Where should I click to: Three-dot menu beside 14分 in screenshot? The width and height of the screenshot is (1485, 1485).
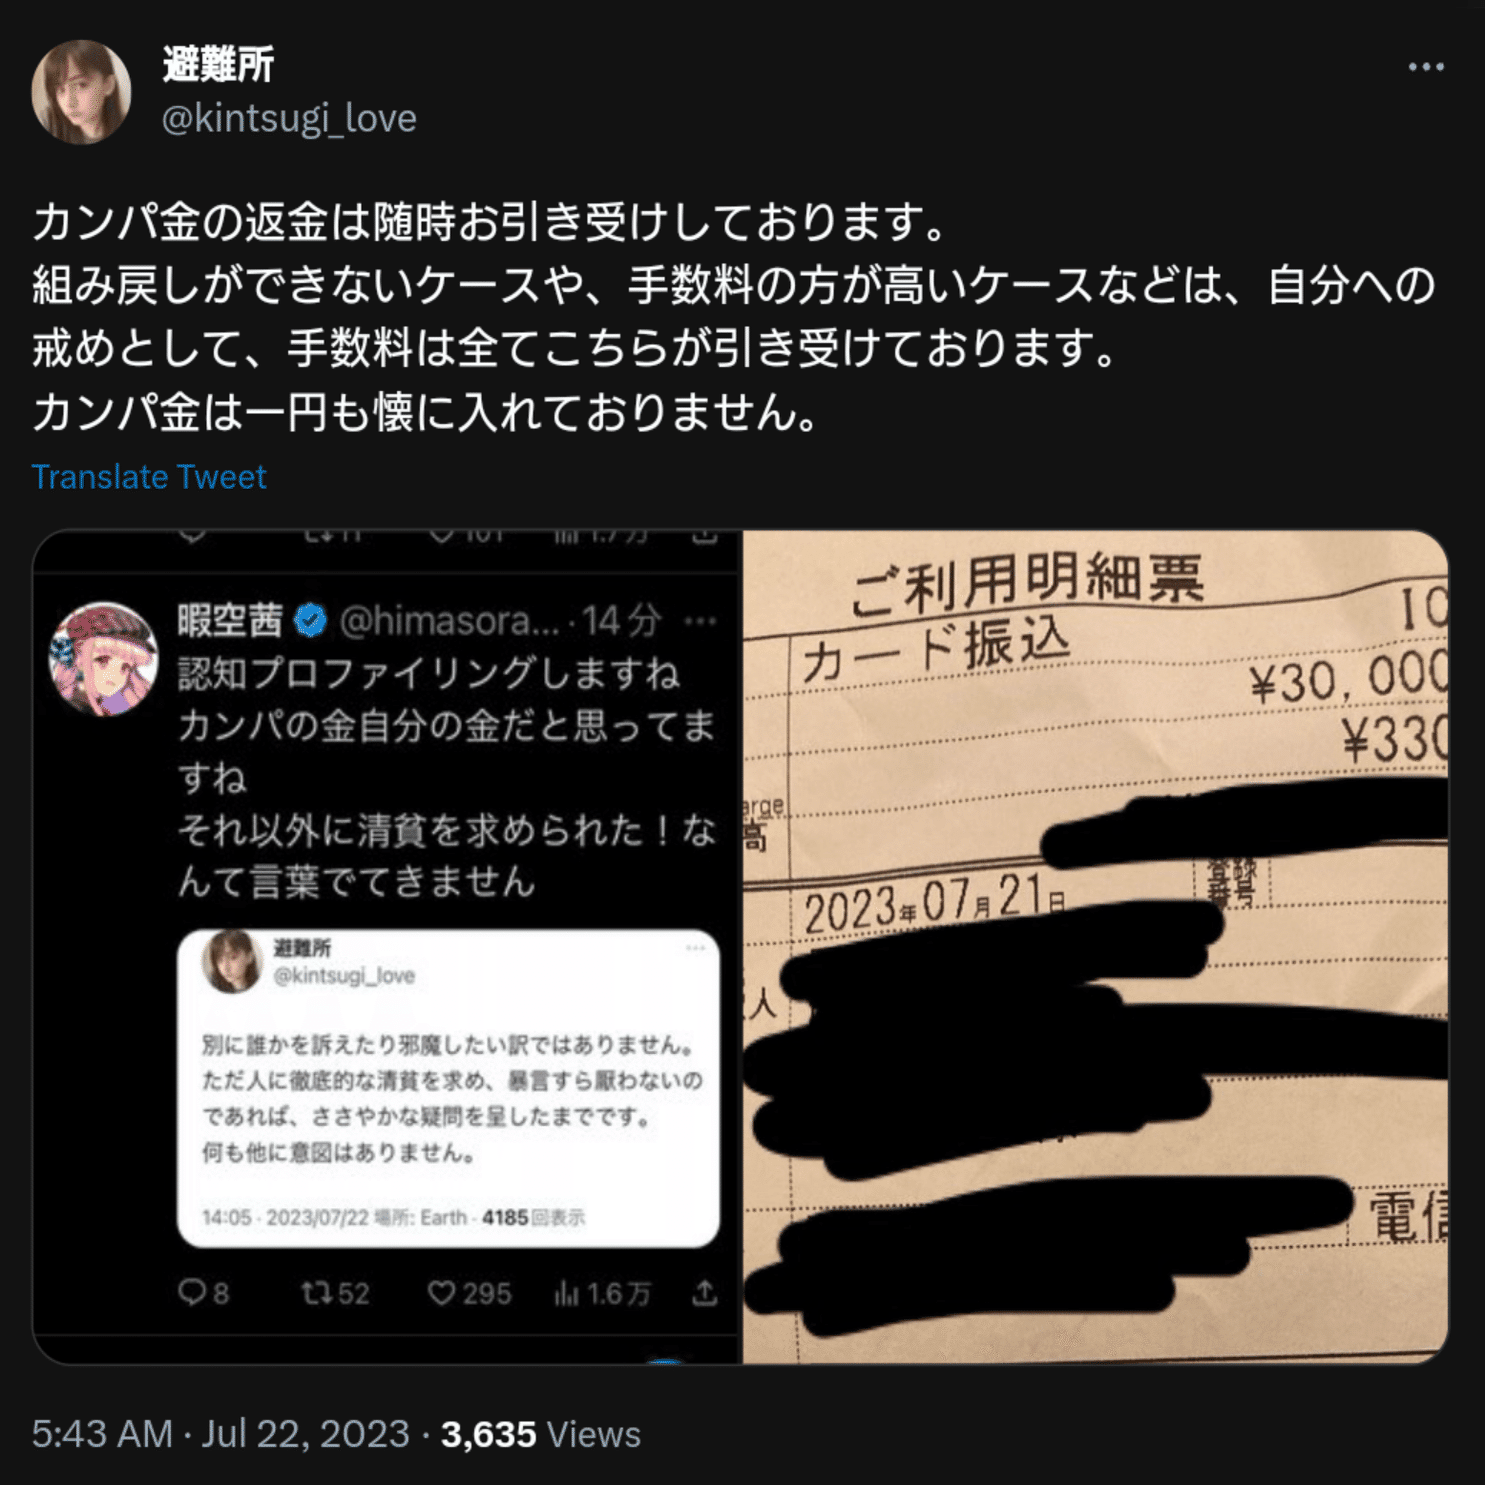pyautogui.click(x=700, y=622)
